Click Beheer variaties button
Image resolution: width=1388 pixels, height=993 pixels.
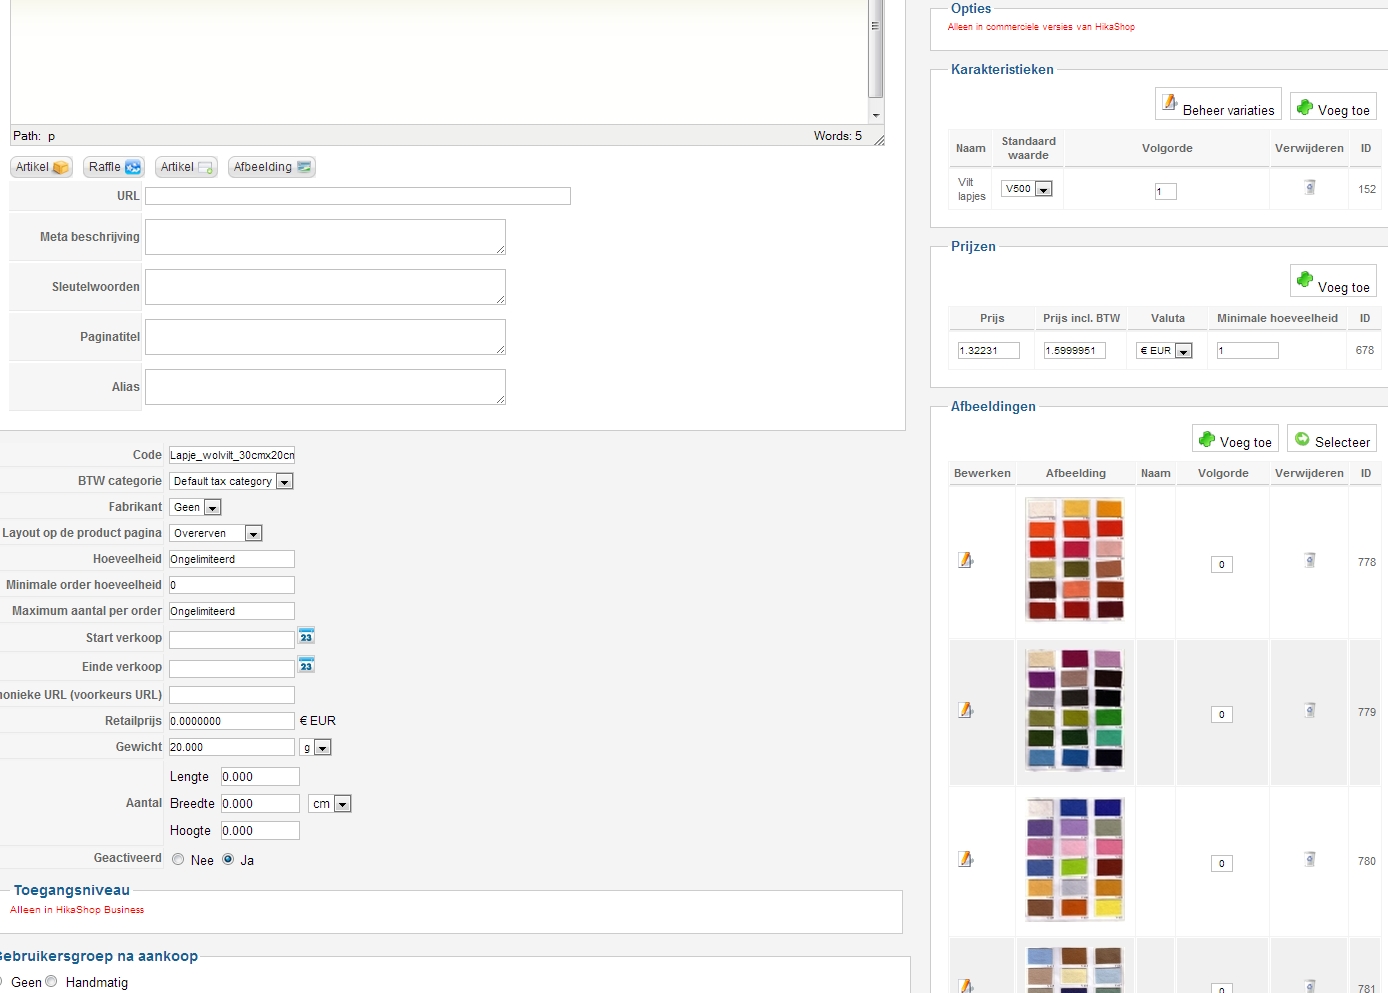1218,105
